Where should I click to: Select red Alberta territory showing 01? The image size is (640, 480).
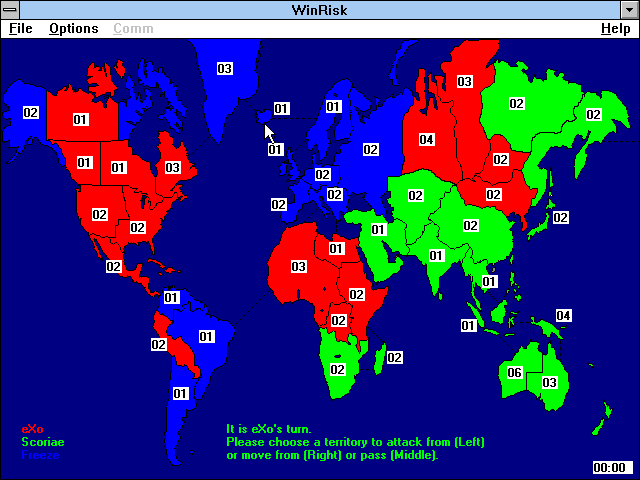84,163
